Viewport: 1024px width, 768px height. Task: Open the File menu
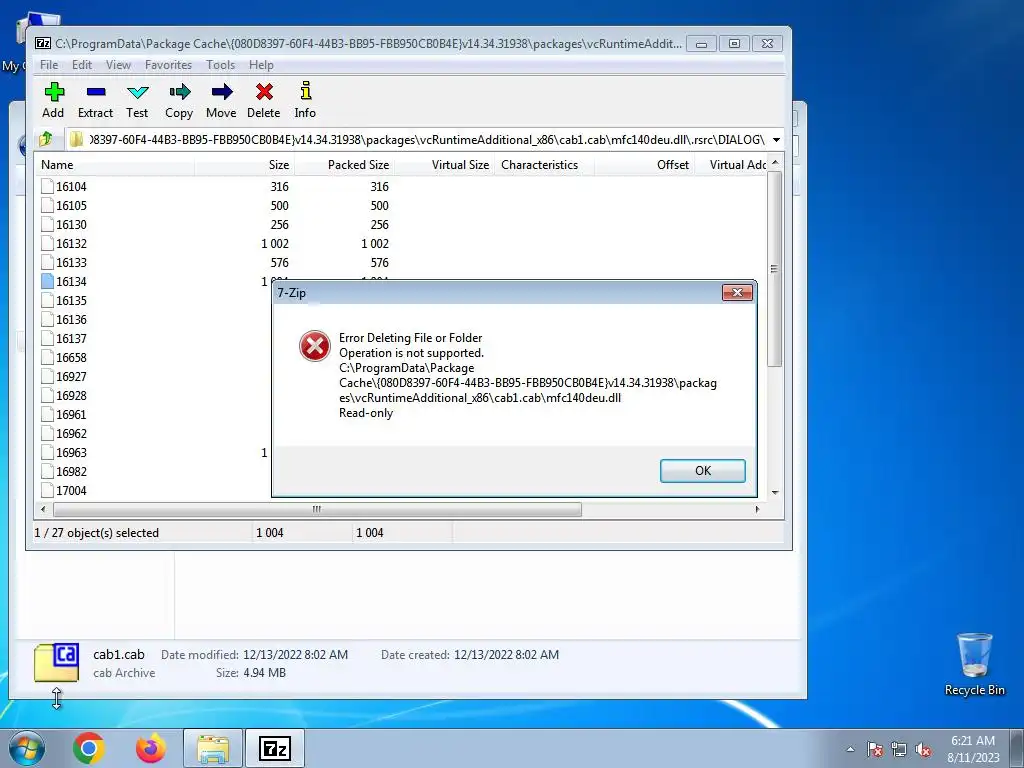click(x=49, y=65)
